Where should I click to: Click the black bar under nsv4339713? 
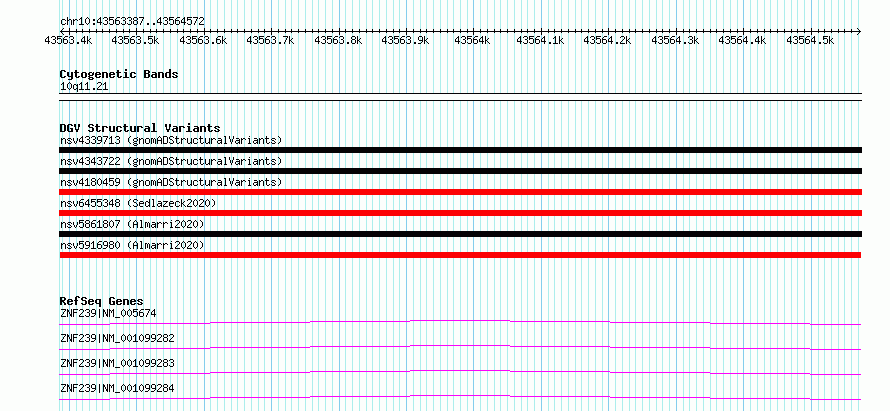coord(460,150)
